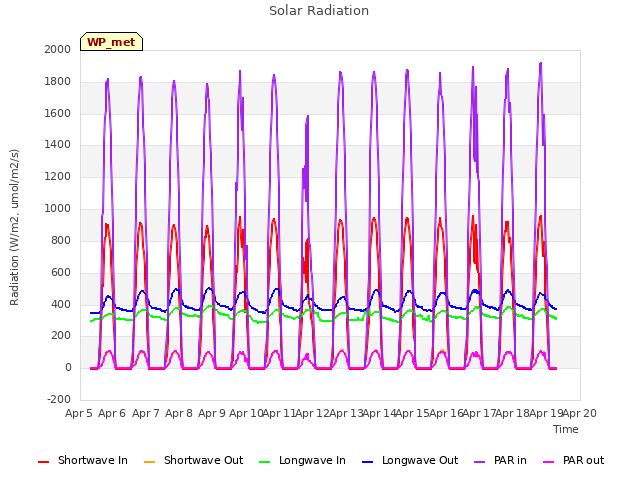Click the blue Longwave Out legend swatch

click(367, 462)
